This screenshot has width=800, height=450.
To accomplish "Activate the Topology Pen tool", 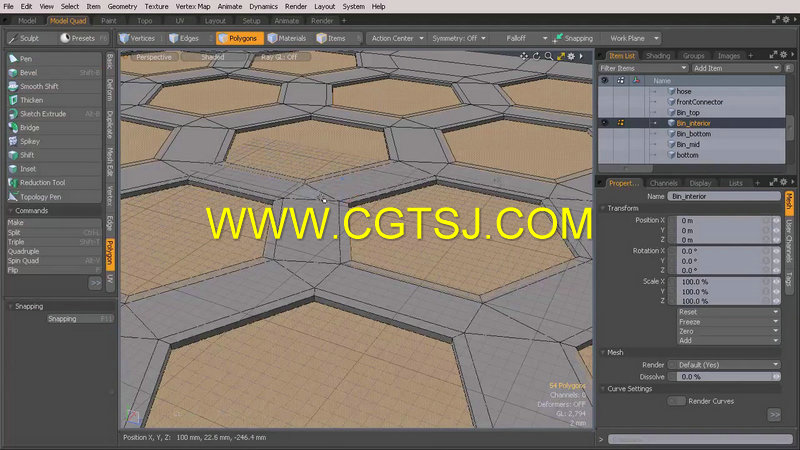I will [x=54, y=196].
